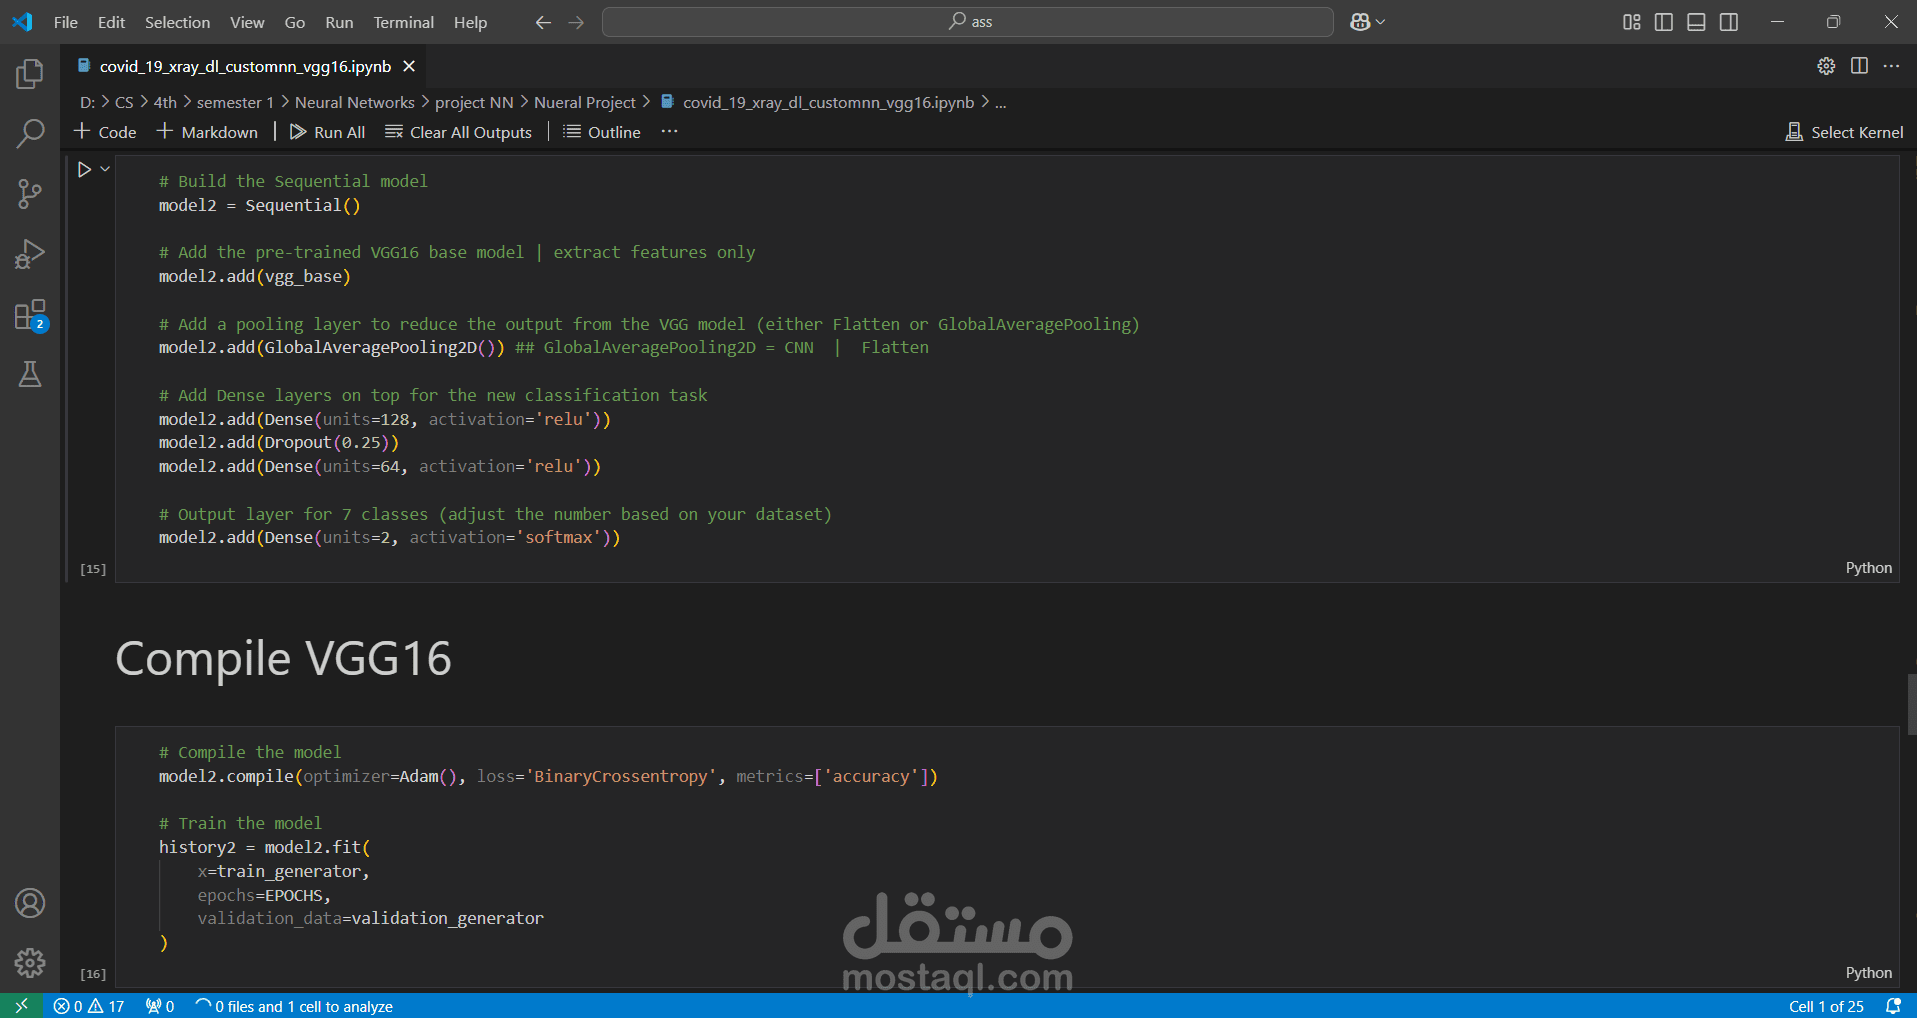Toggle the primary side bar
This screenshot has height=1018, width=1917.
[1664, 22]
